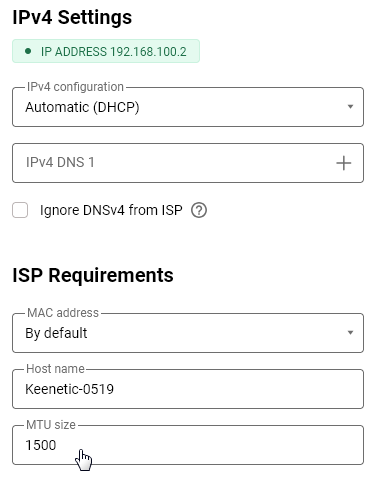Focus the IPv4 DNS 1 input field
Viewport: 380px width, 490px height.
(x=173, y=163)
